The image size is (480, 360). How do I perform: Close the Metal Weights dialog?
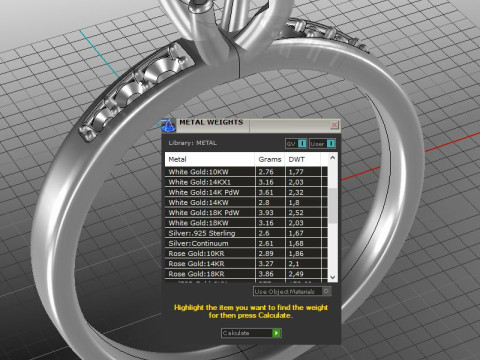tap(334, 125)
